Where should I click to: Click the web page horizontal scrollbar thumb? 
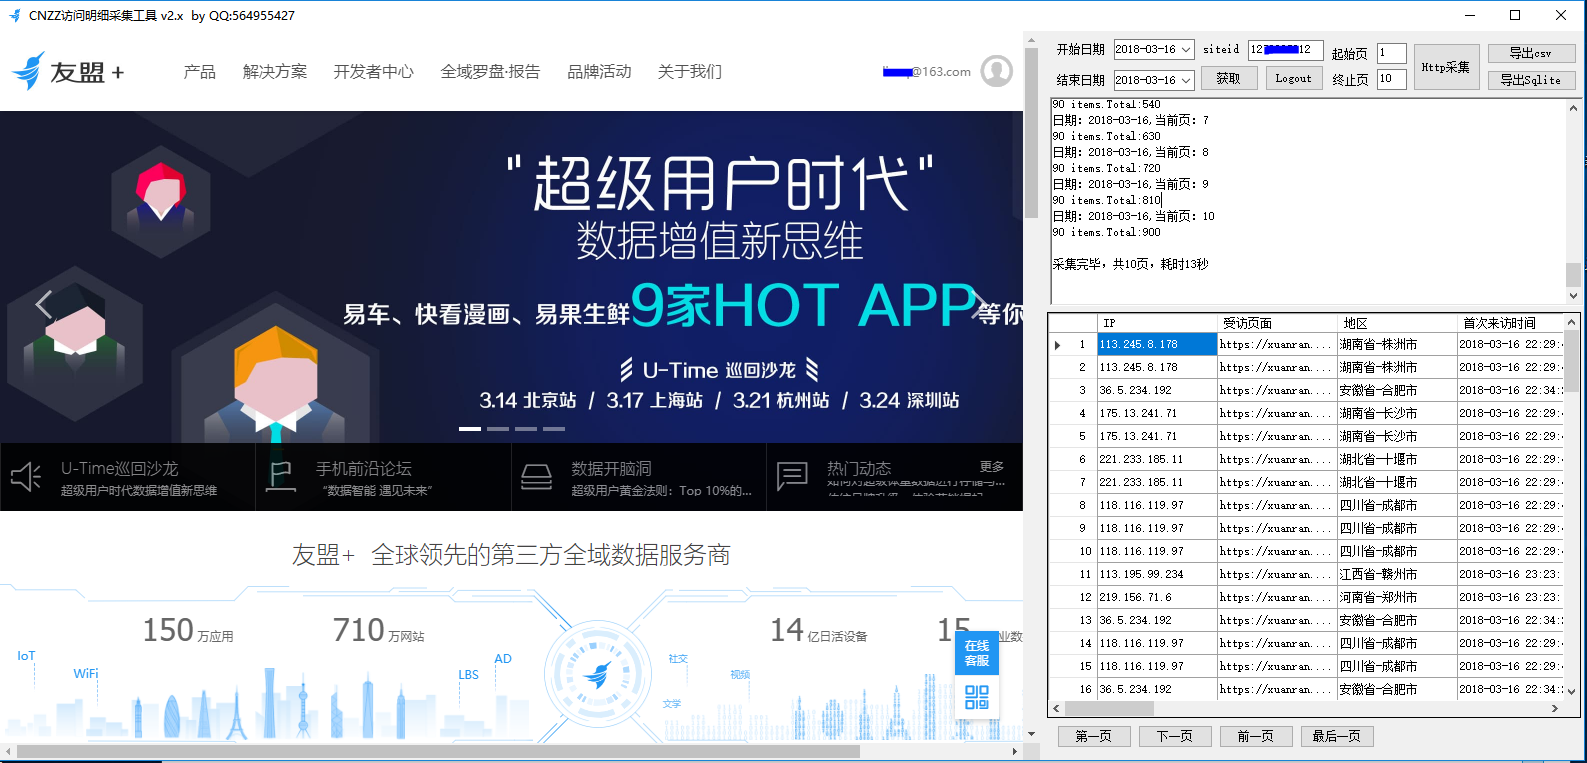pos(438,751)
